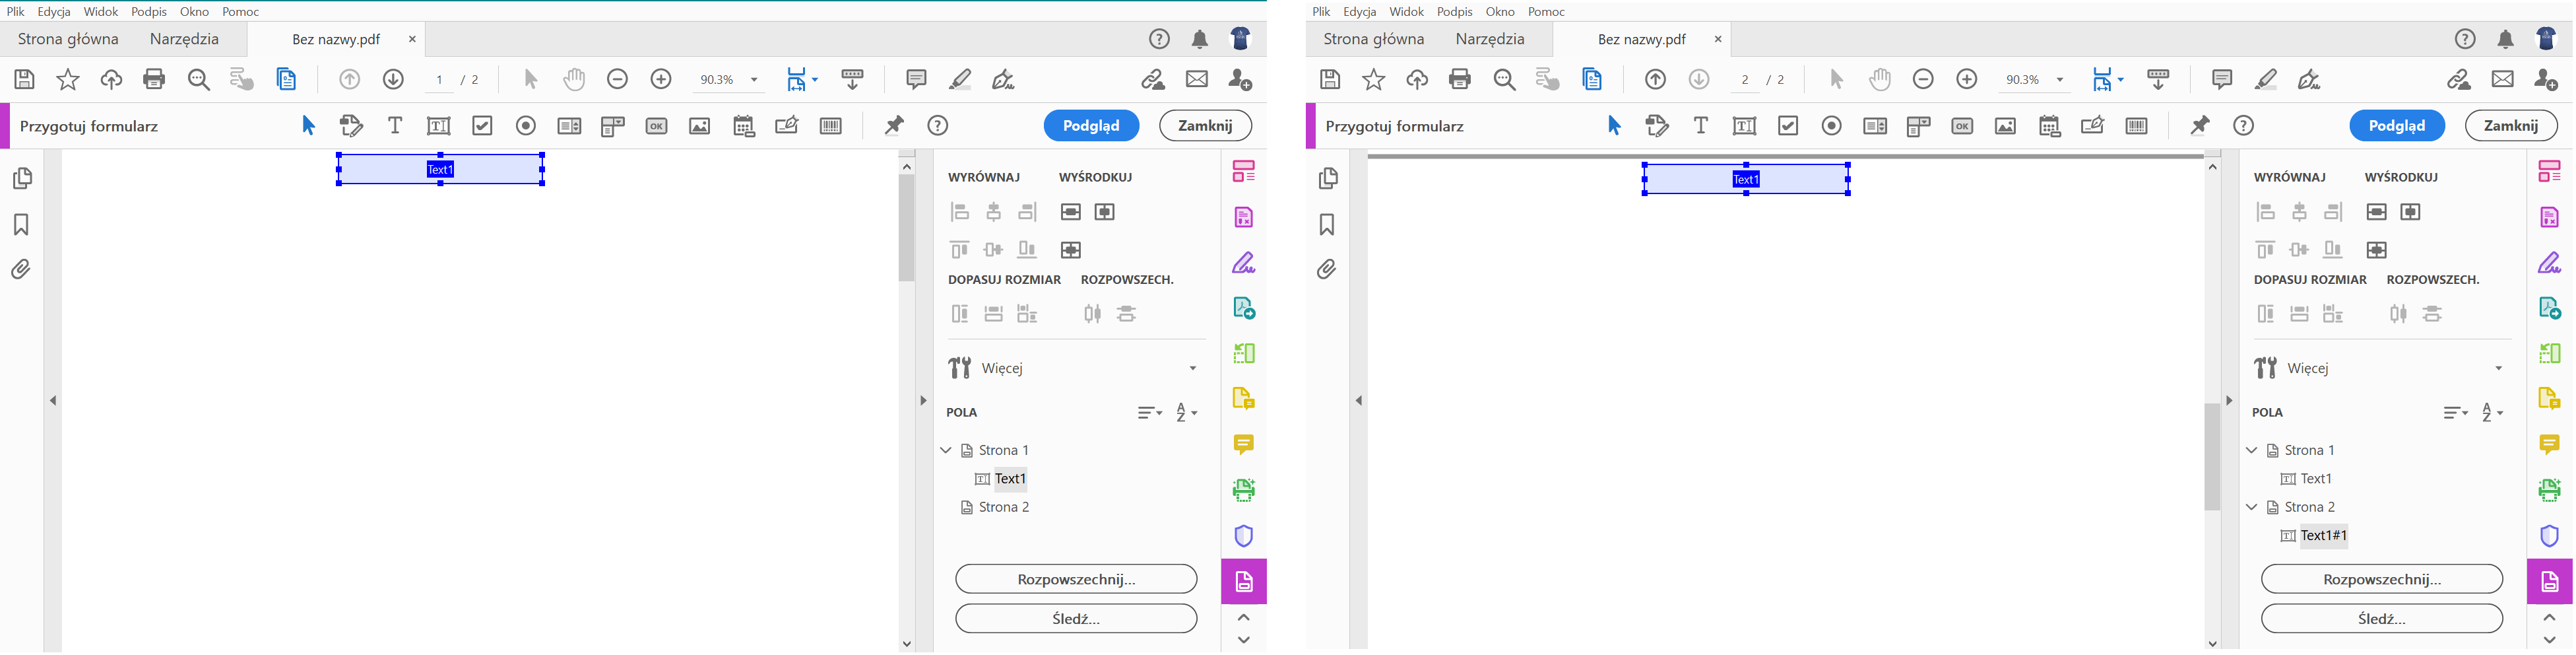Upload to cloud in the right window
Image resolution: width=2576 pixels, height=655 pixels.
[1417, 80]
